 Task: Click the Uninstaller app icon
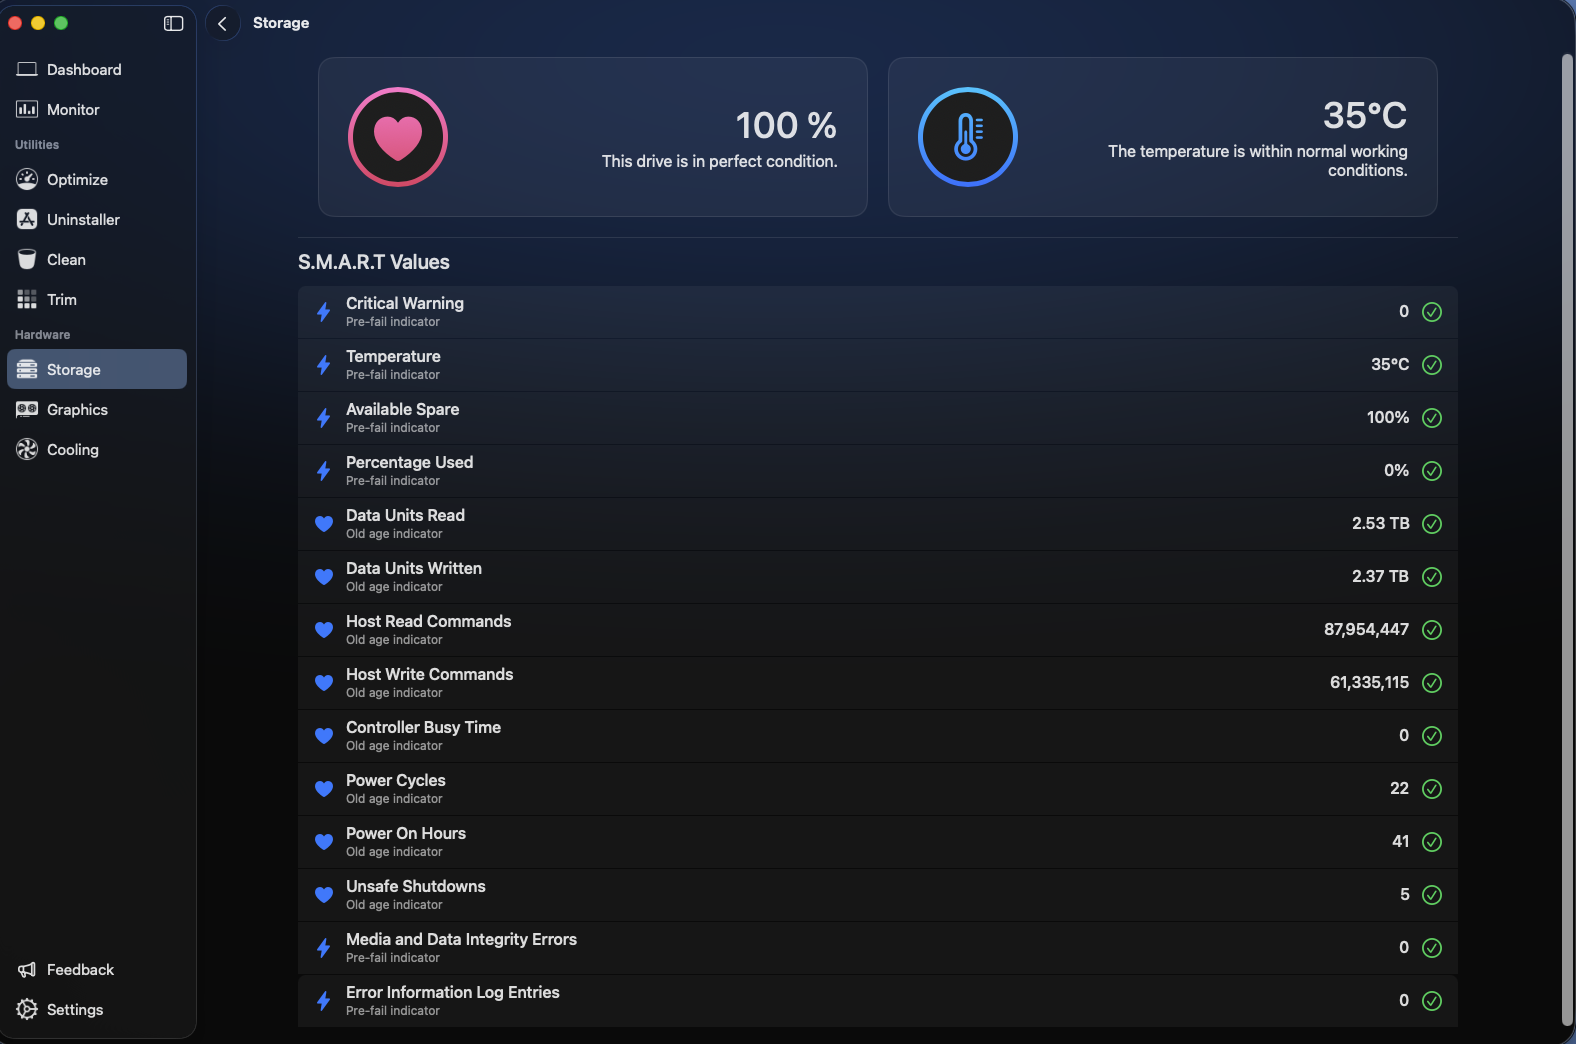[x=27, y=219]
